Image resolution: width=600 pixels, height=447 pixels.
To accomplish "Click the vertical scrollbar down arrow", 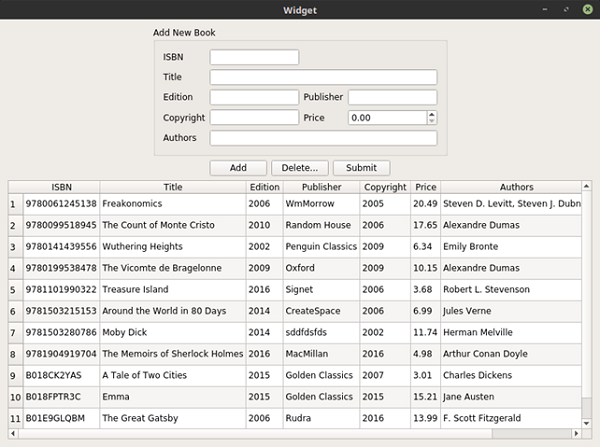I will [586, 423].
